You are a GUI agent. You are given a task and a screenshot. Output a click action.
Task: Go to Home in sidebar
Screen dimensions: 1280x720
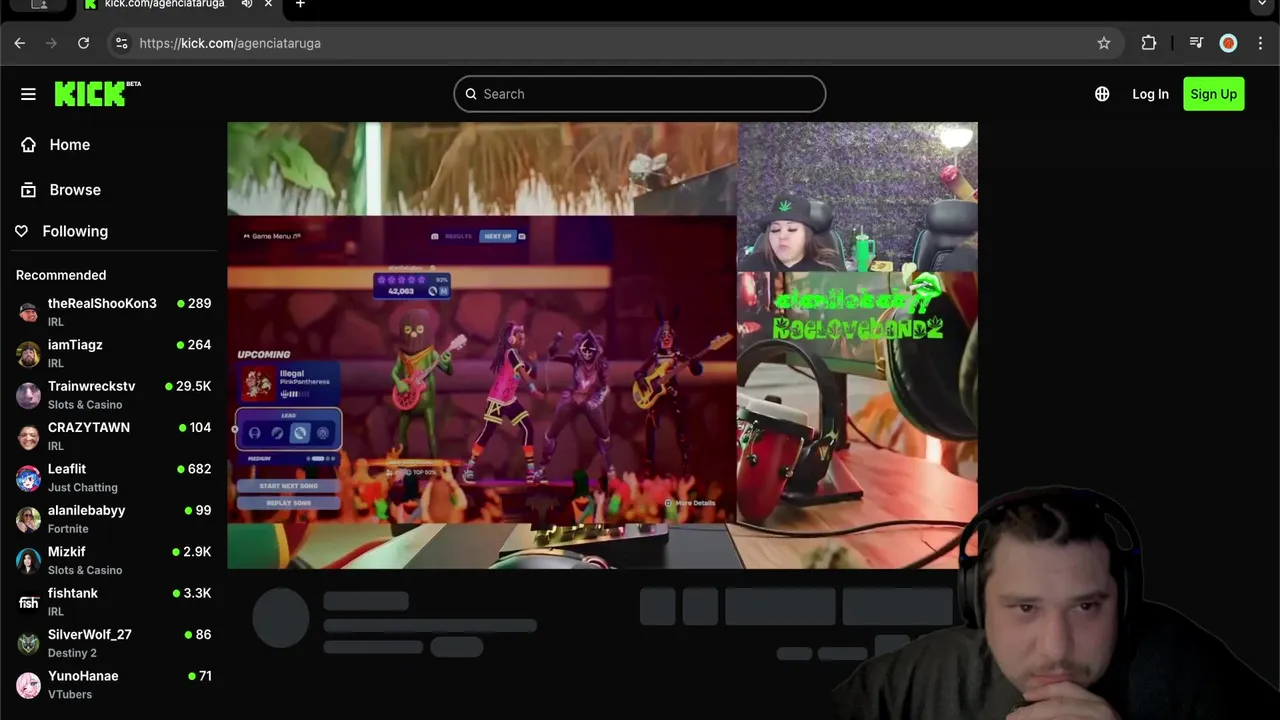(70, 145)
